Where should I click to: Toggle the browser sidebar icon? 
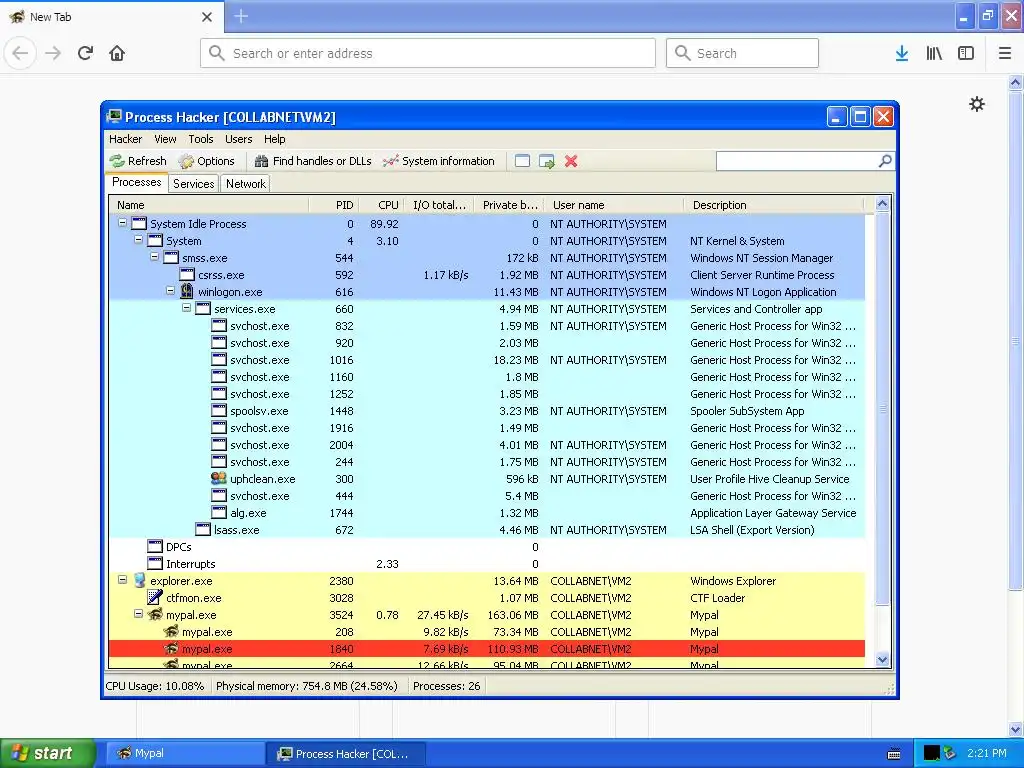[966, 54]
